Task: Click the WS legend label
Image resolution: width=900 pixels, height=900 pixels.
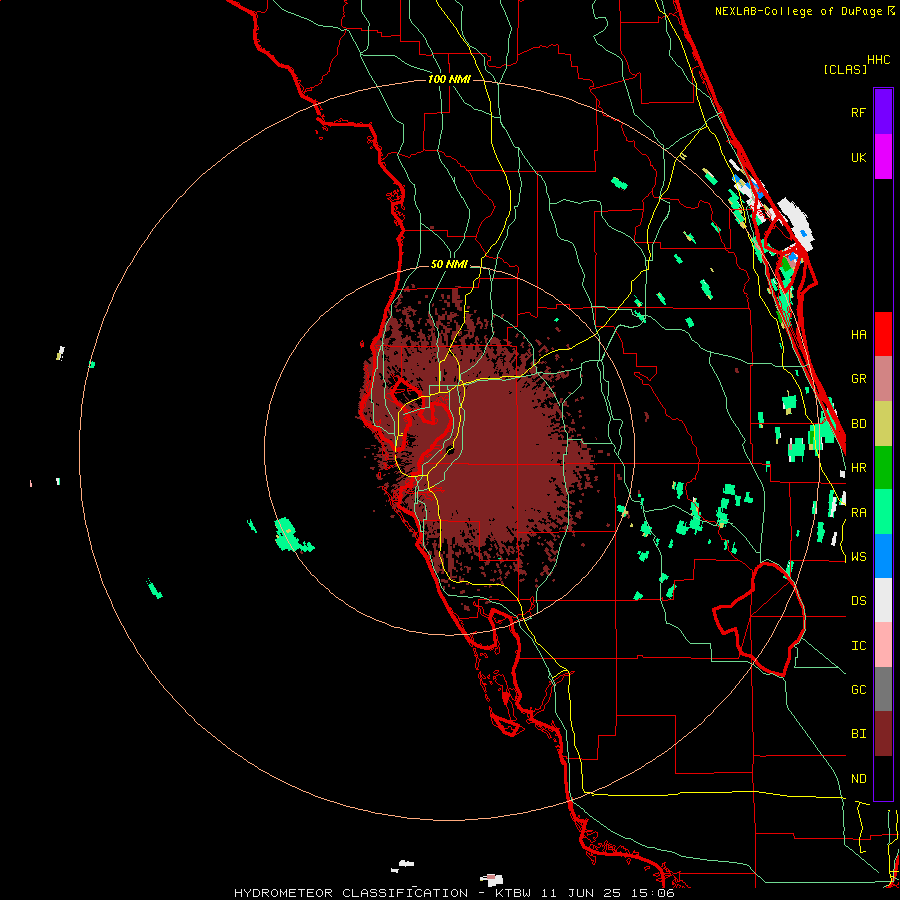Action: click(858, 557)
